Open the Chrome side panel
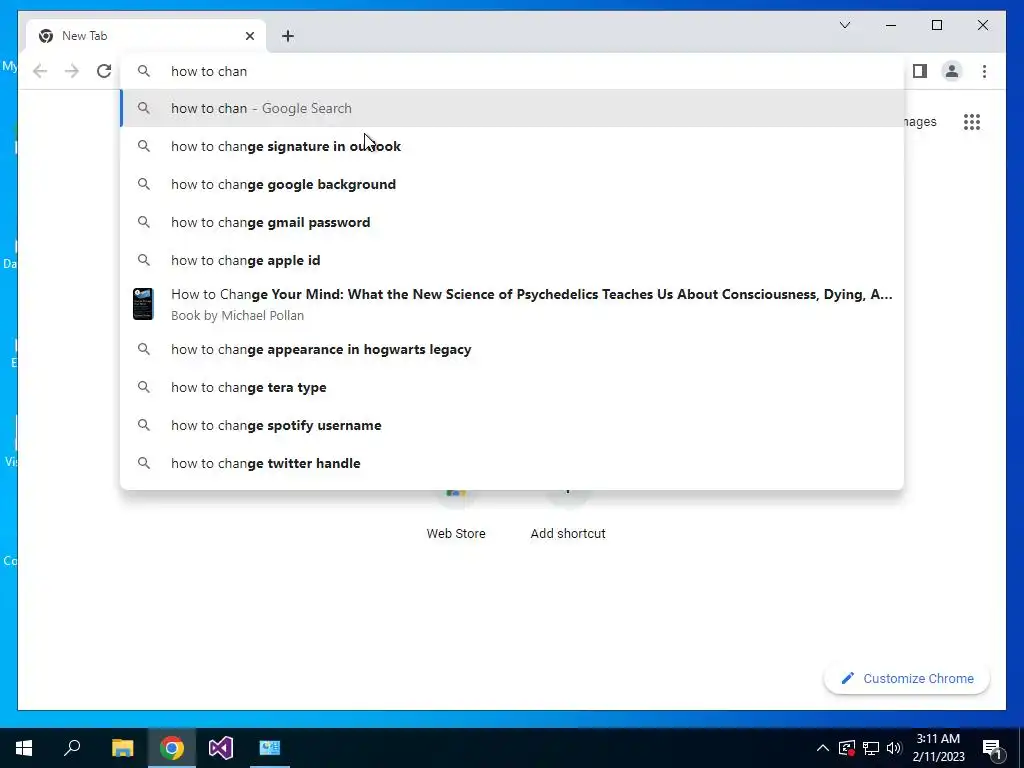The image size is (1024, 768). pyautogui.click(x=920, y=71)
